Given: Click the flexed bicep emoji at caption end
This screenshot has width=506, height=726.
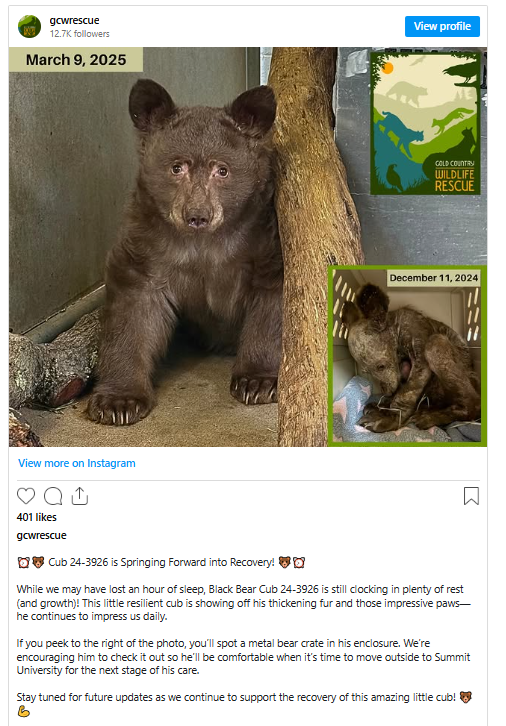Looking at the screenshot, I should coord(24,712).
